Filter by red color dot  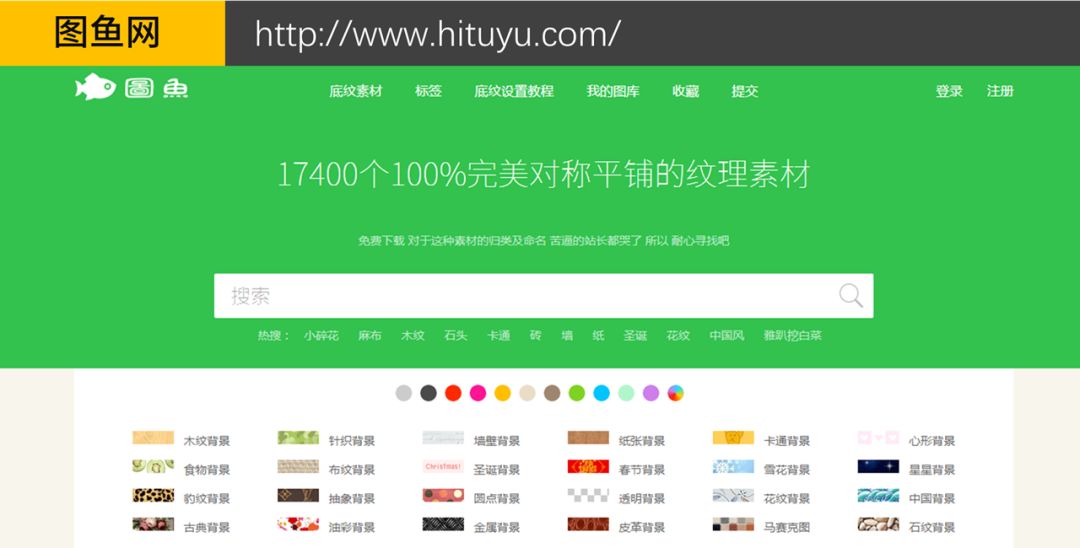(x=453, y=393)
